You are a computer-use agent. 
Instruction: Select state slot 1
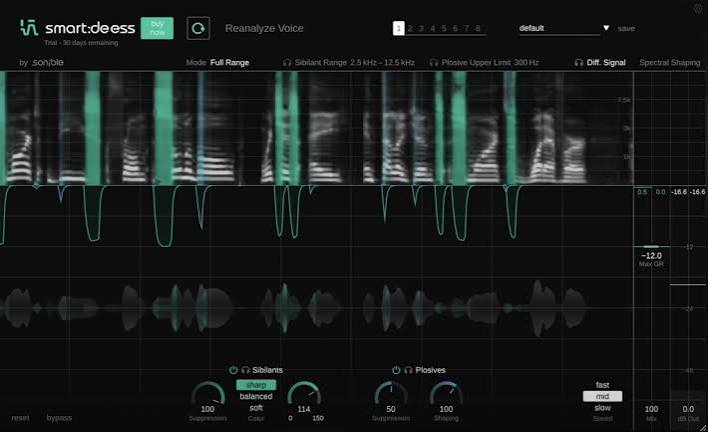click(x=398, y=28)
